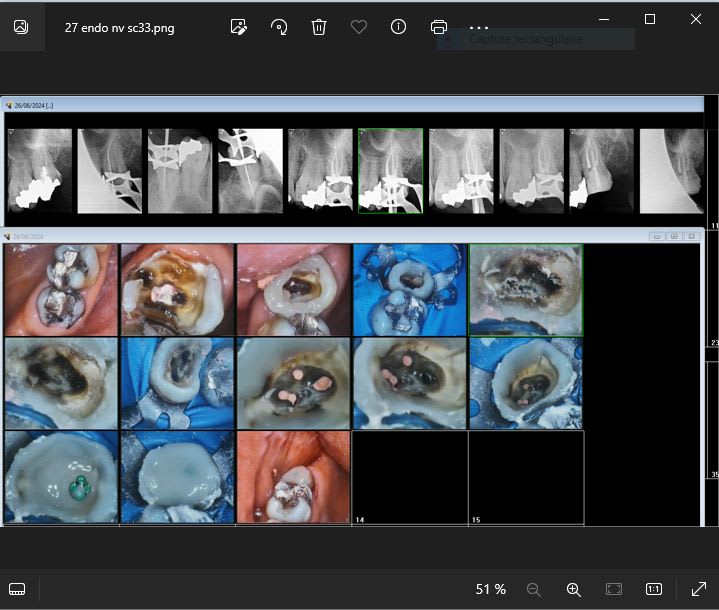Open the three-dot See more menu
719x610 pixels.
pos(479,27)
